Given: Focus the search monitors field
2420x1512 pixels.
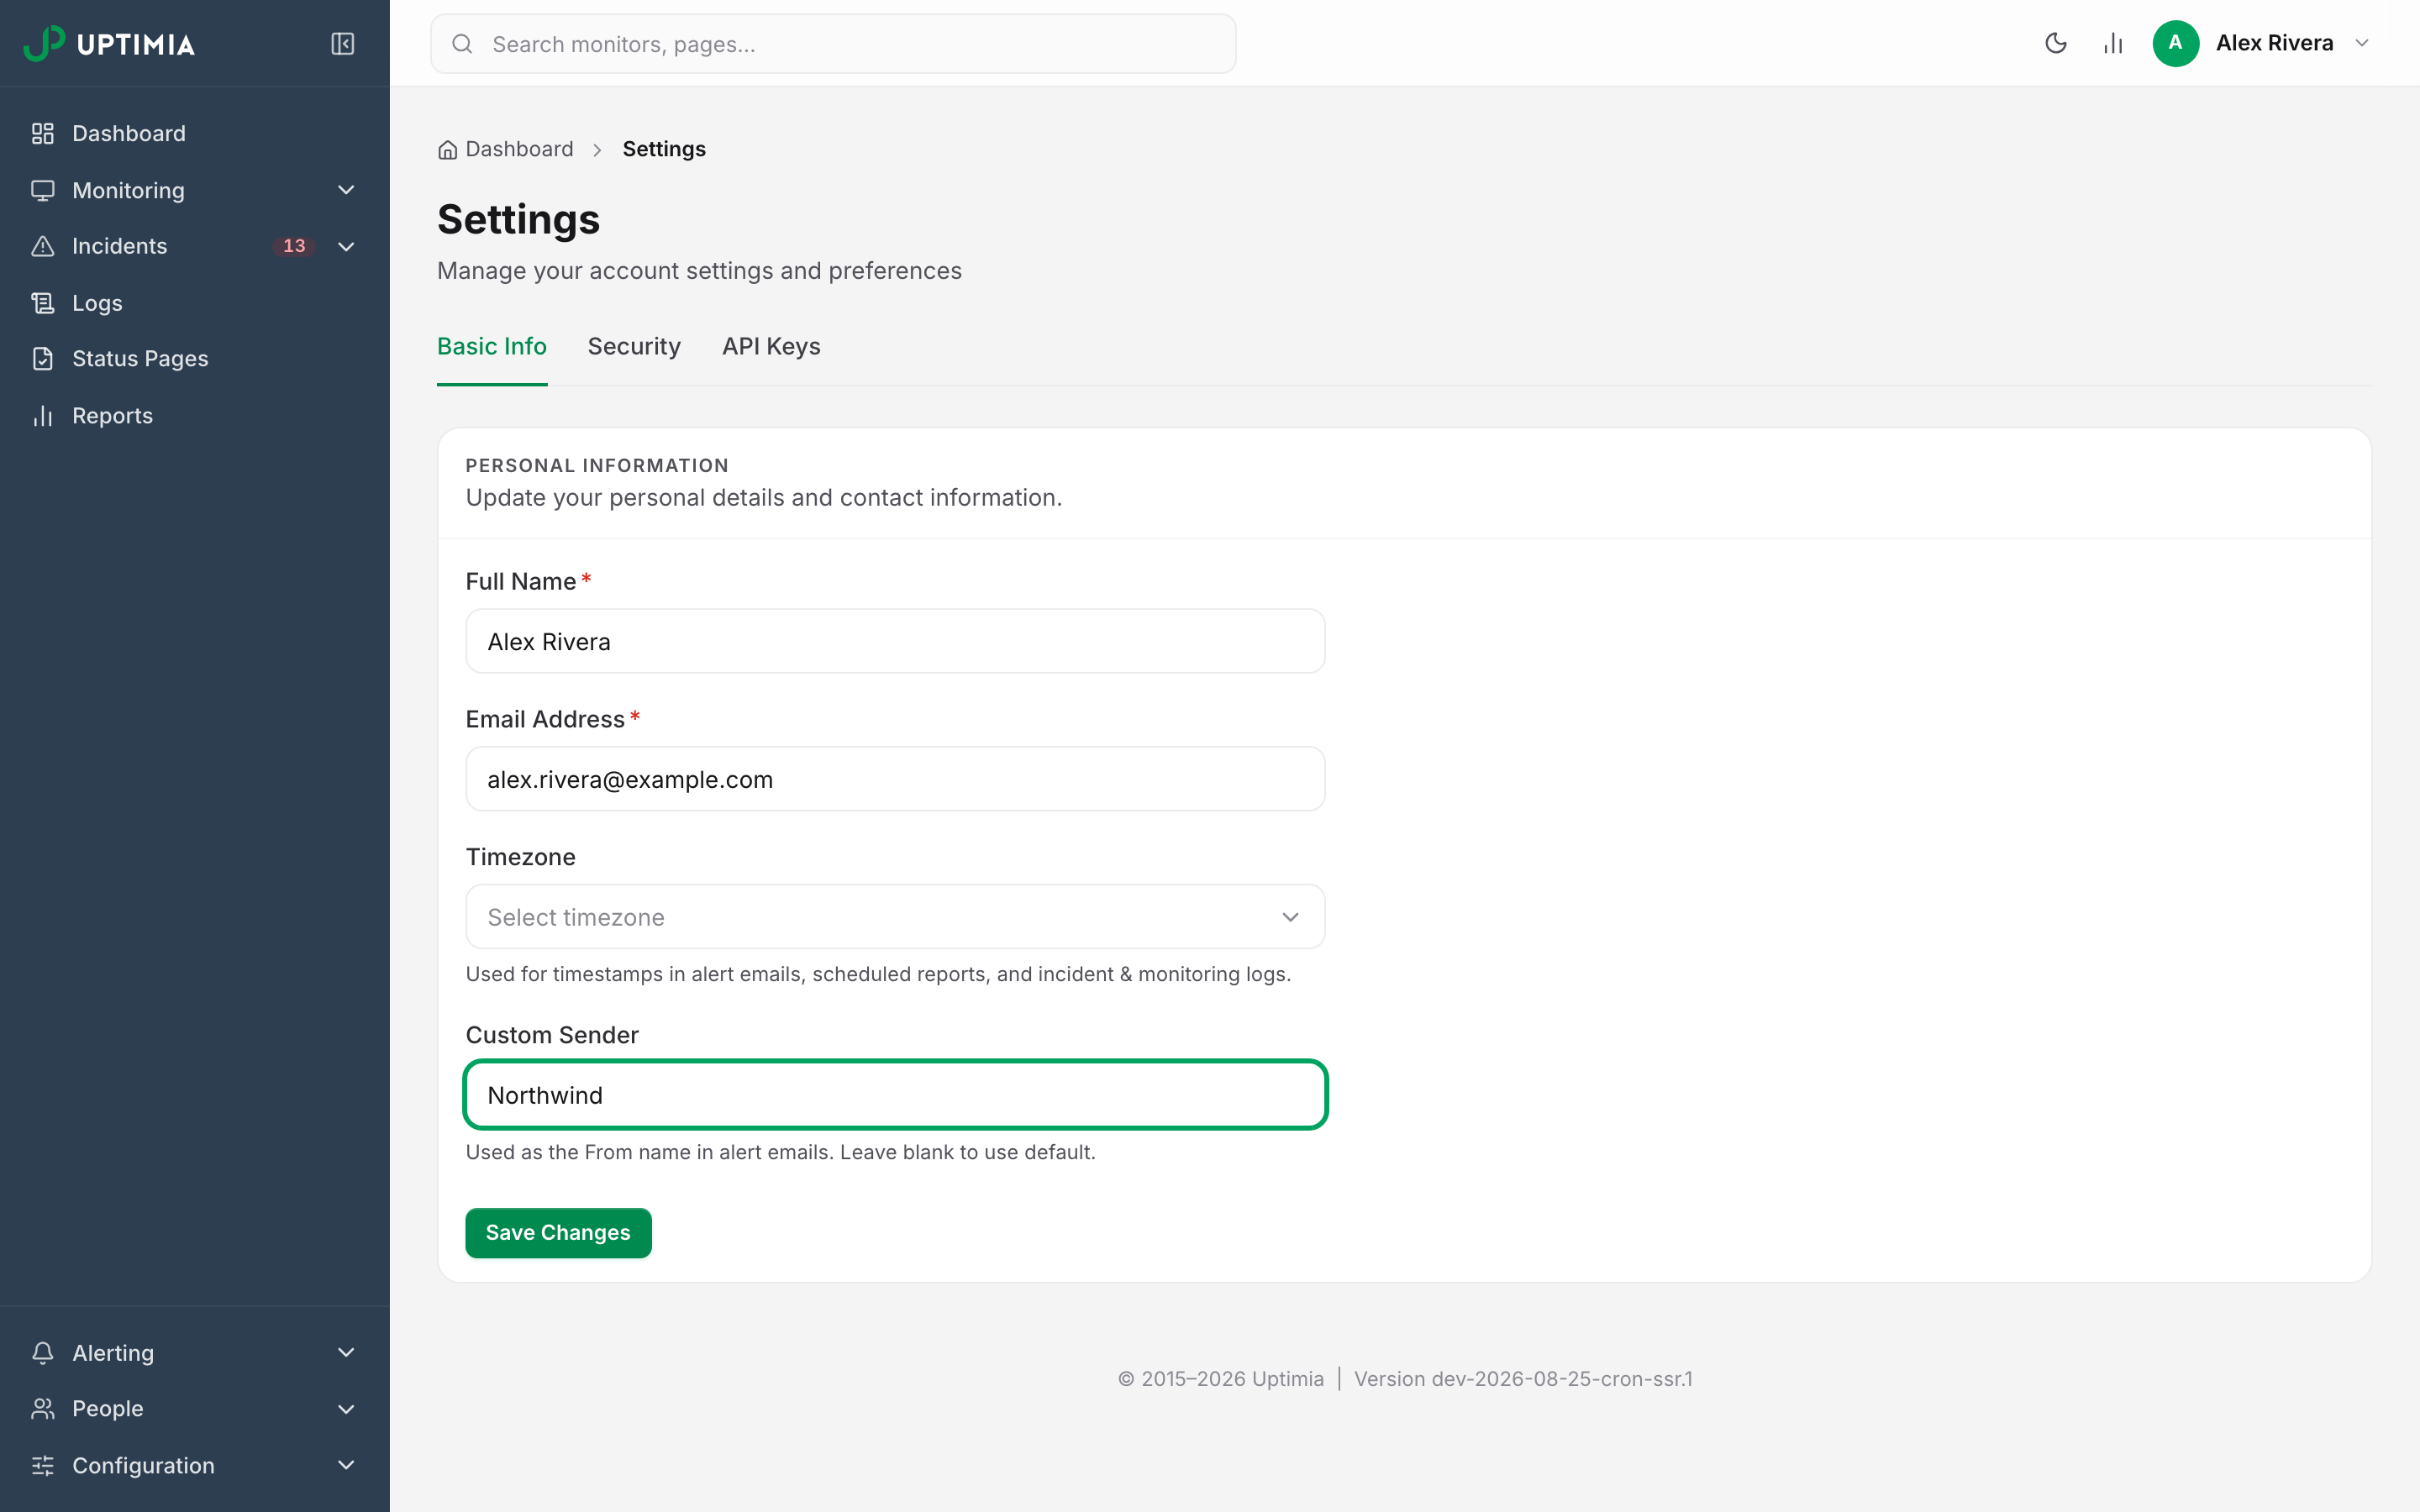Looking at the screenshot, I should (833, 44).
